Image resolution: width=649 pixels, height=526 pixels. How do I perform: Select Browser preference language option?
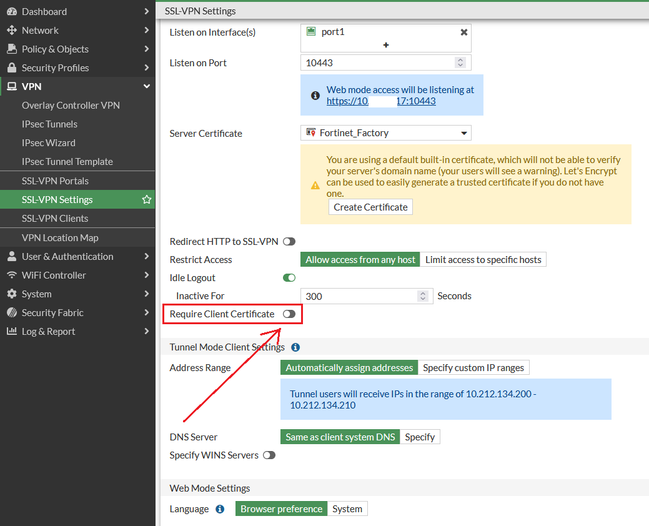(x=281, y=509)
